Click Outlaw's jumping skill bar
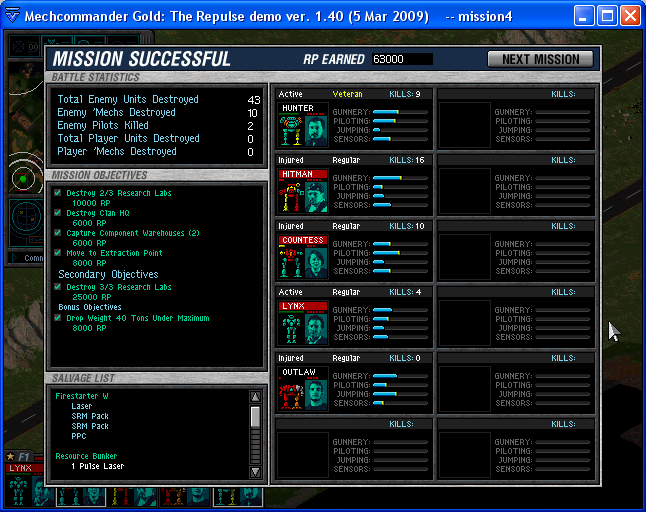Viewport: 646px width, 512px height. tap(400, 394)
